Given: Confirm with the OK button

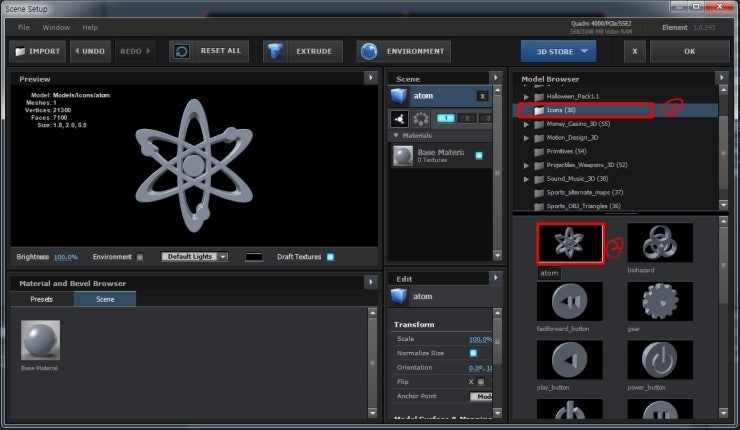Looking at the screenshot, I should point(690,51).
